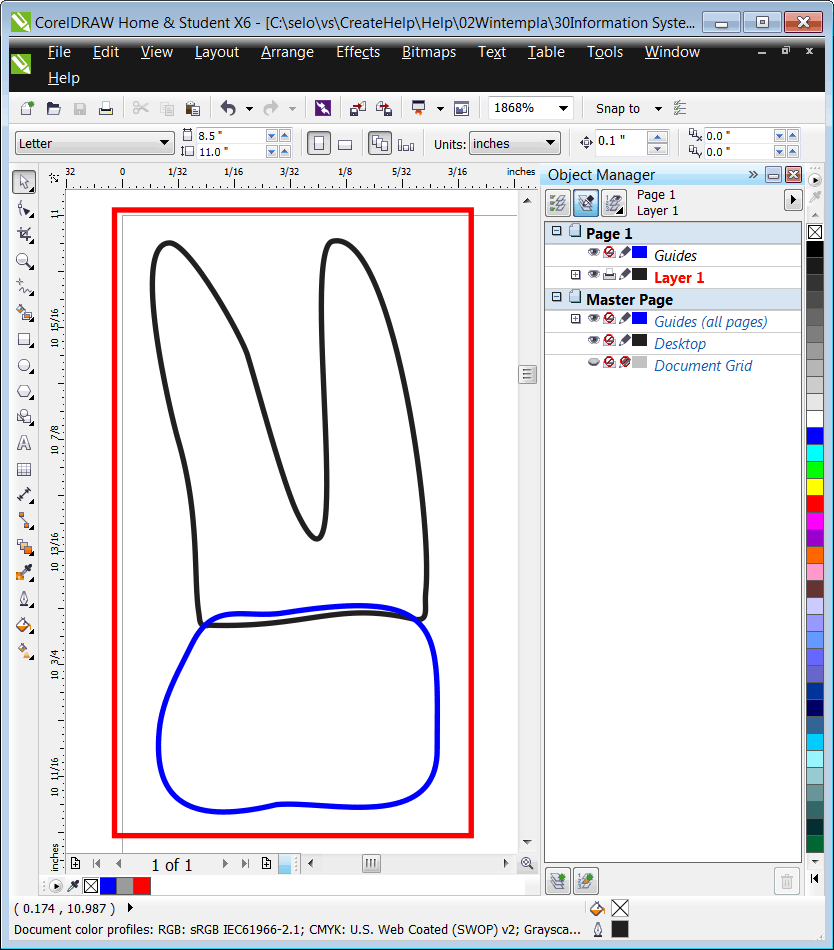Select the Polygon tool

click(24, 392)
